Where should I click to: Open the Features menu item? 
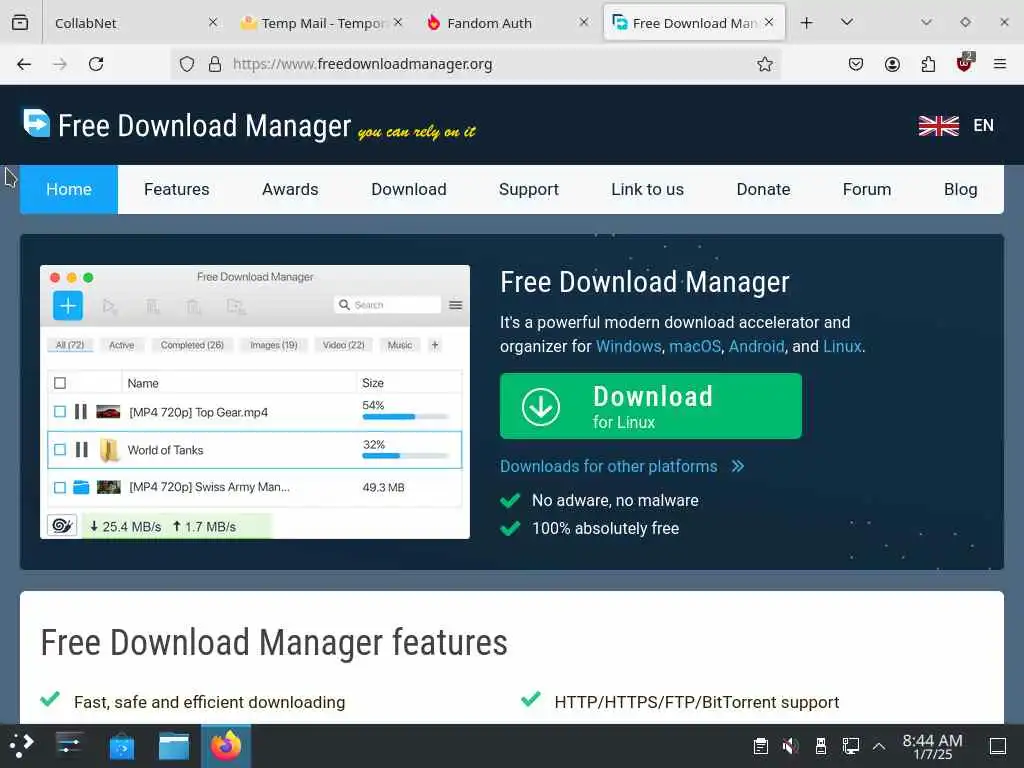coord(176,189)
